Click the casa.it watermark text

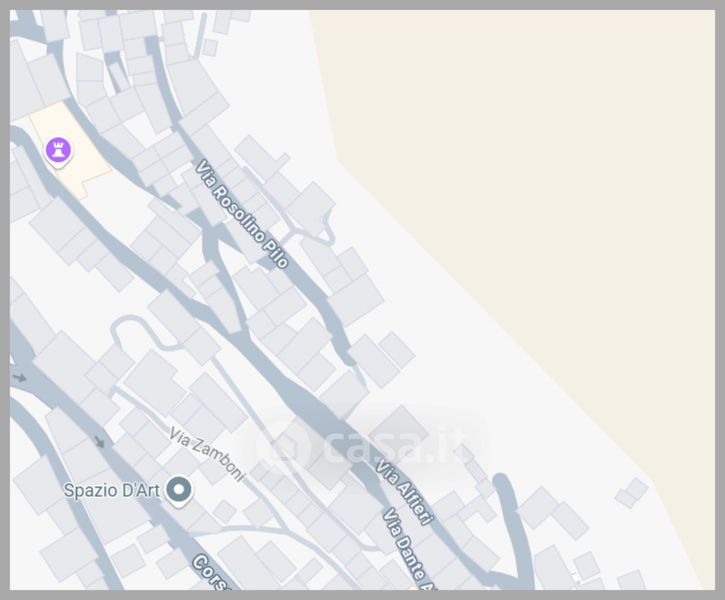(x=393, y=447)
